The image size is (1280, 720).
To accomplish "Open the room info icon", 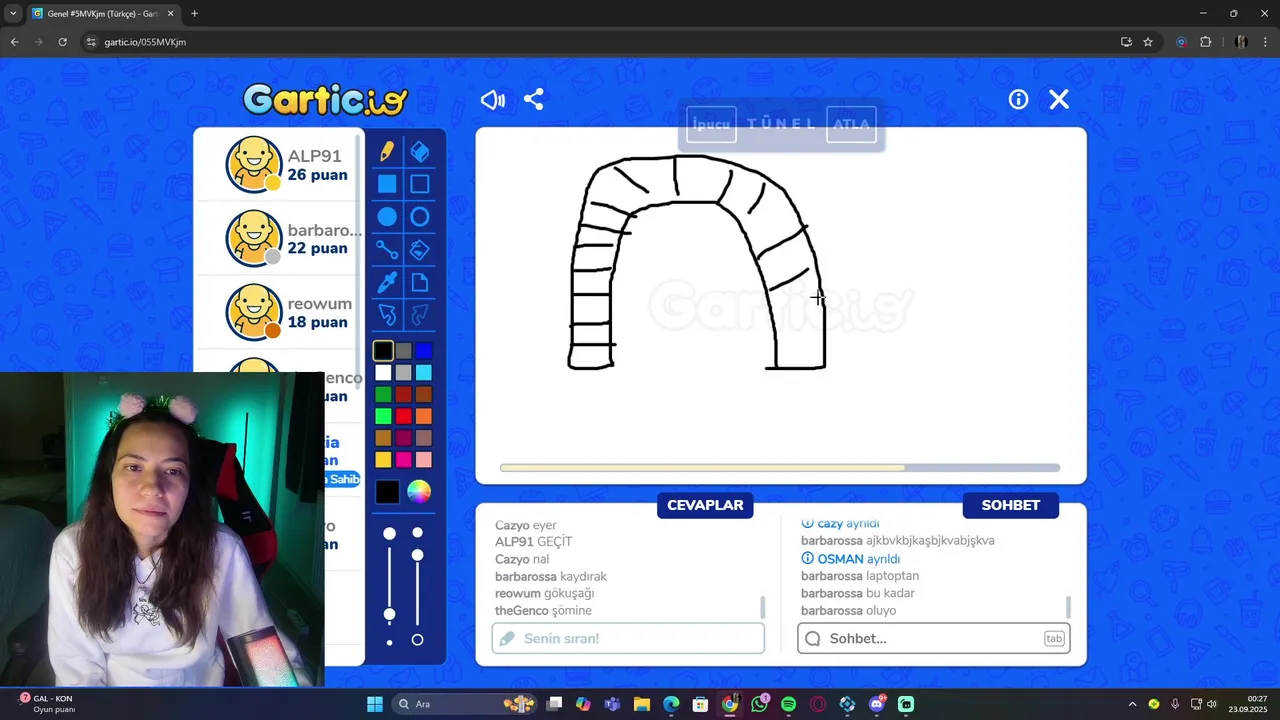I will click(x=1018, y=100).
